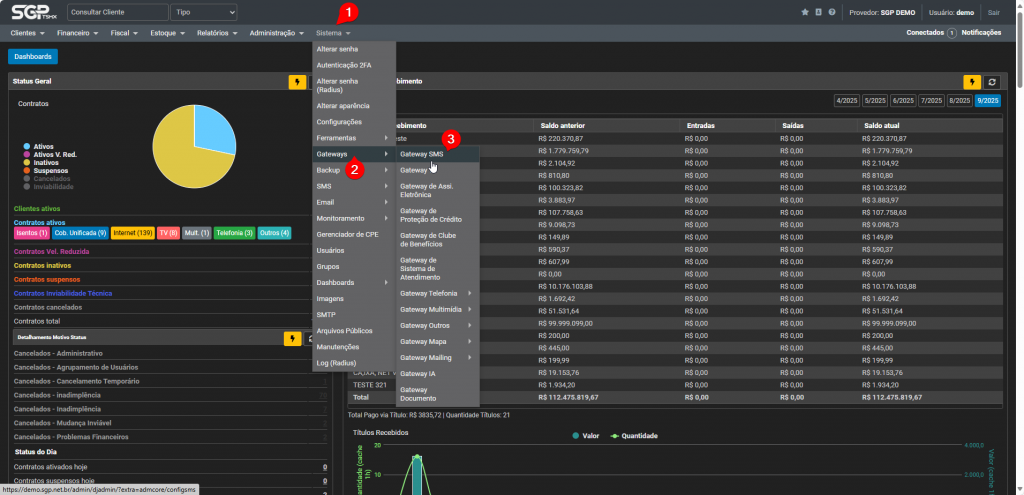
Task: Click the bookmark icon beside the star
Action: [819, 12]
